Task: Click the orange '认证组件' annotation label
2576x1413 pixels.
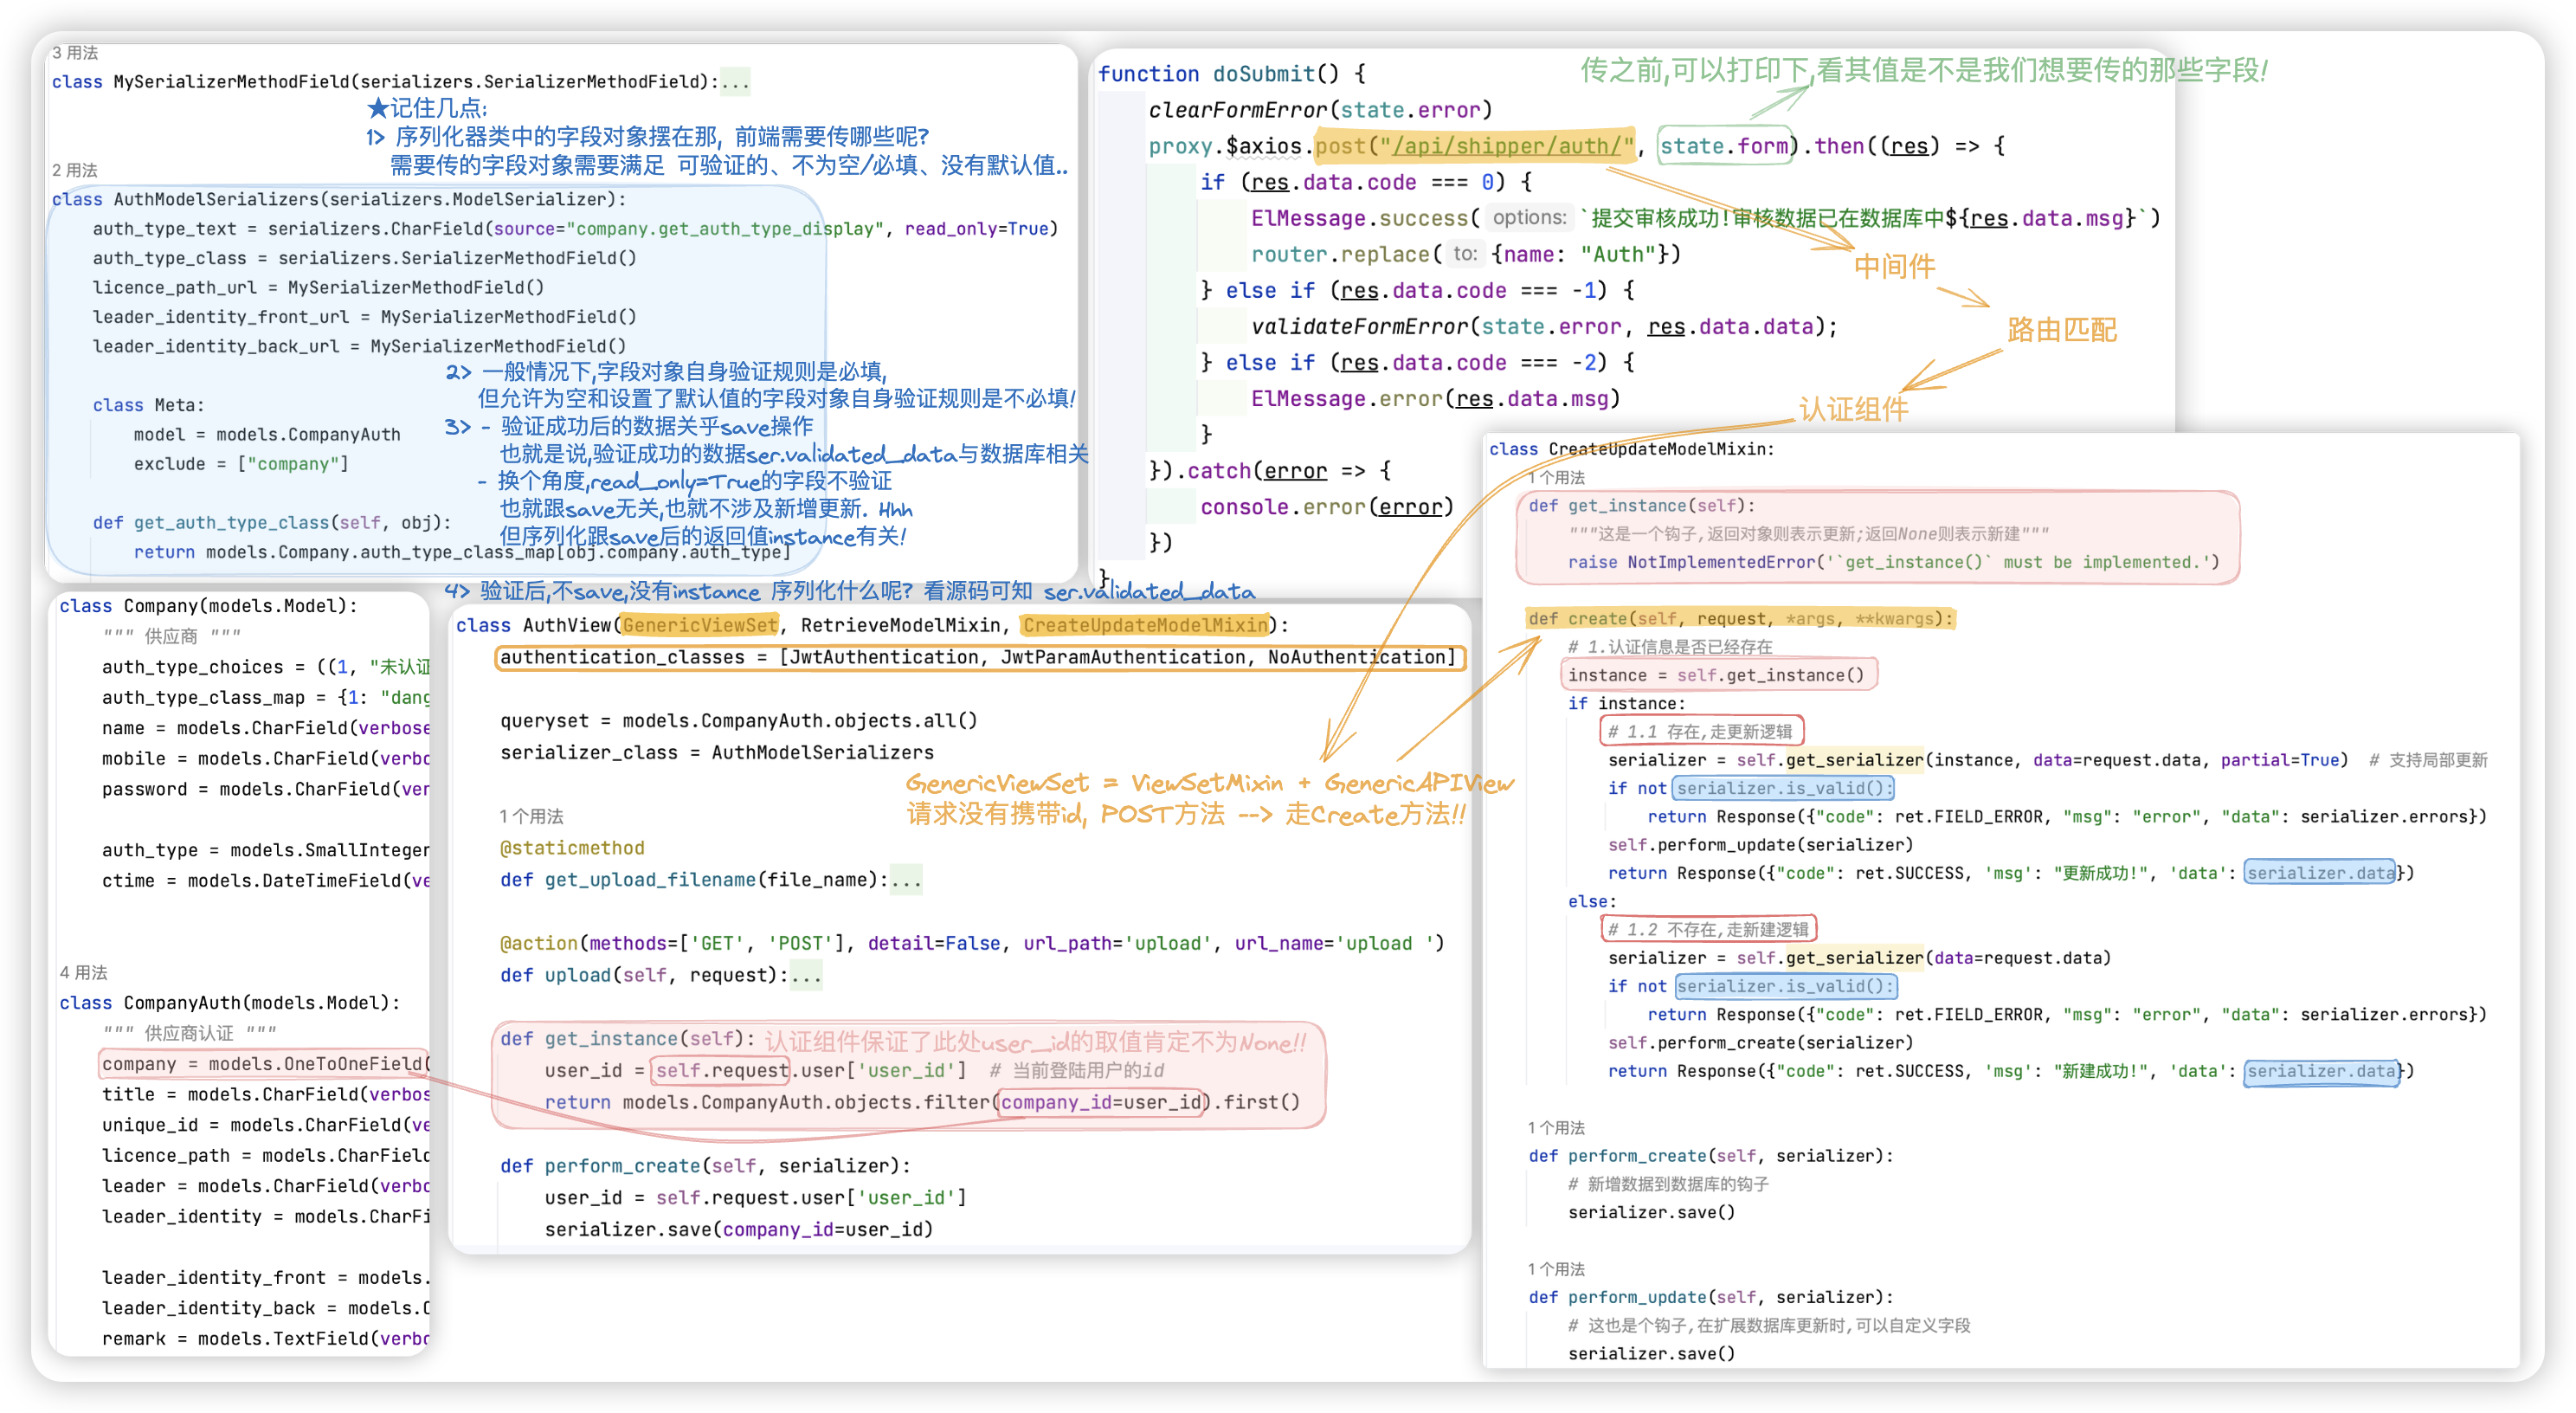Action: click(x=1853, y=409)
